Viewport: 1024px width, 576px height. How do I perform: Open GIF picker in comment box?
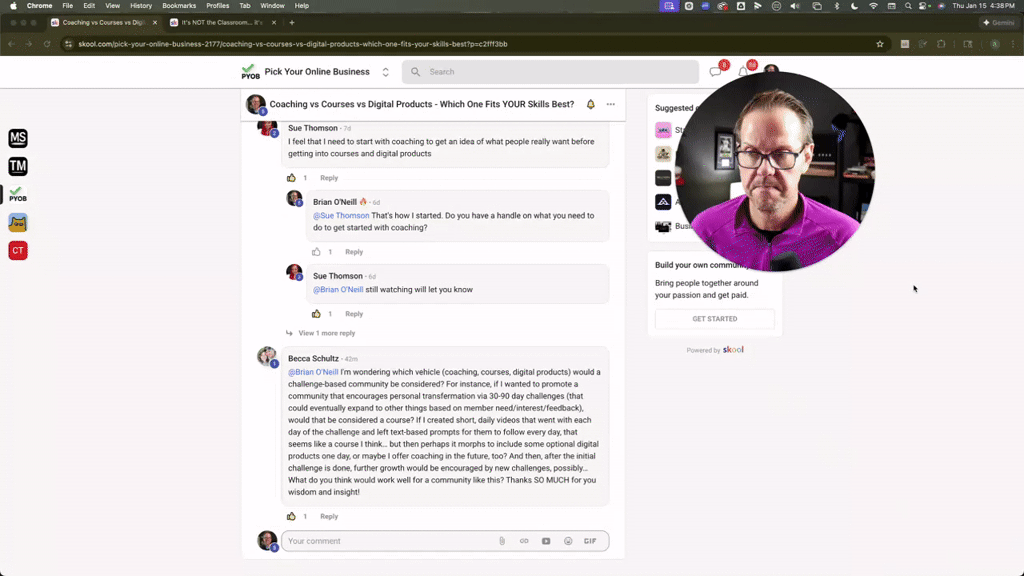click(x=590, y=541)
